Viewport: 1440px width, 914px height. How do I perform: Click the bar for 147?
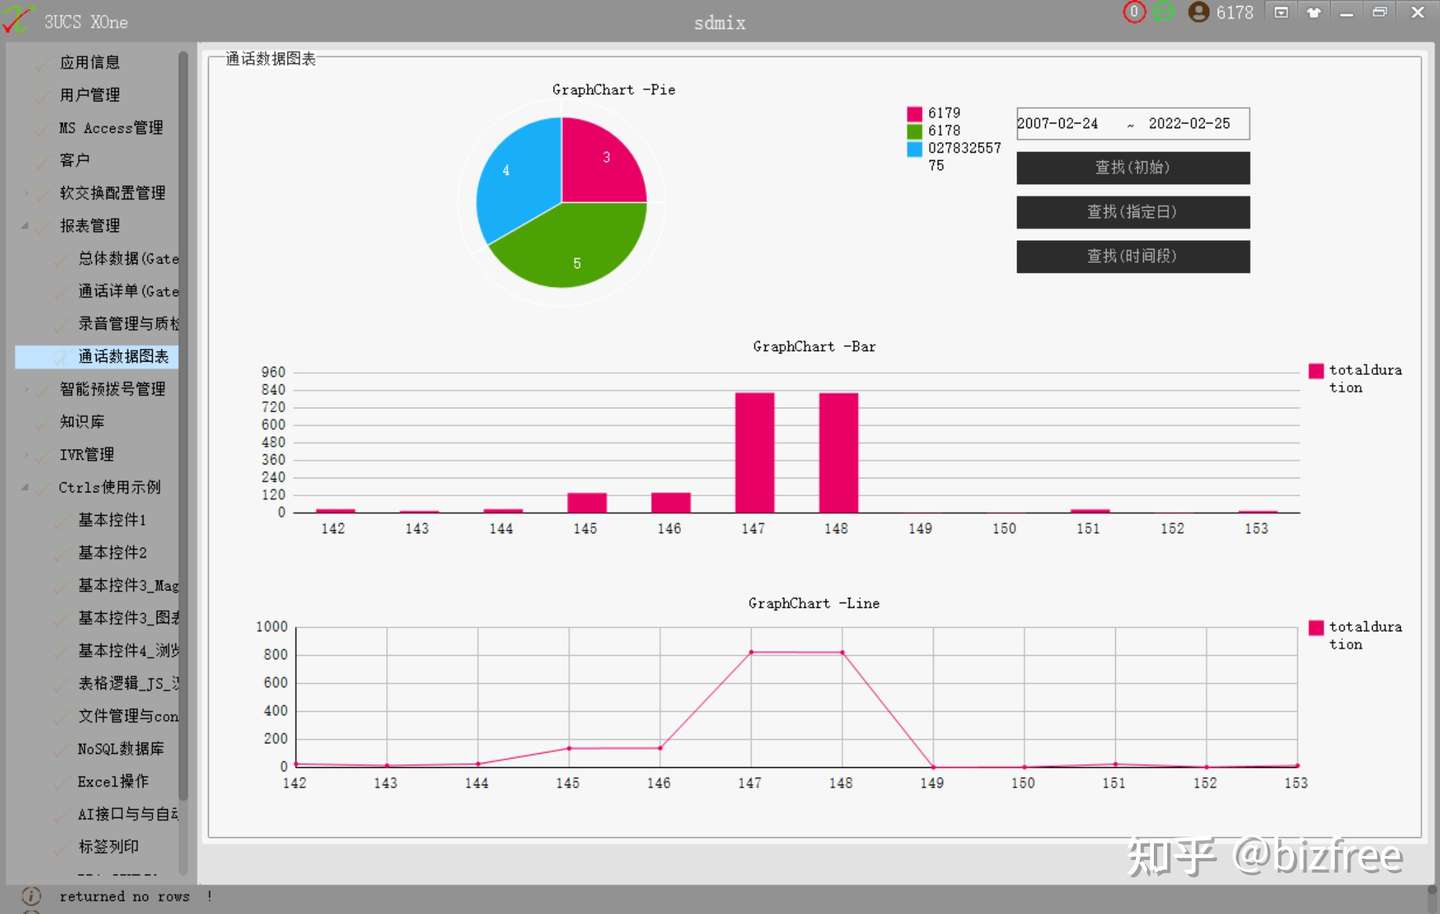(754, 453)
